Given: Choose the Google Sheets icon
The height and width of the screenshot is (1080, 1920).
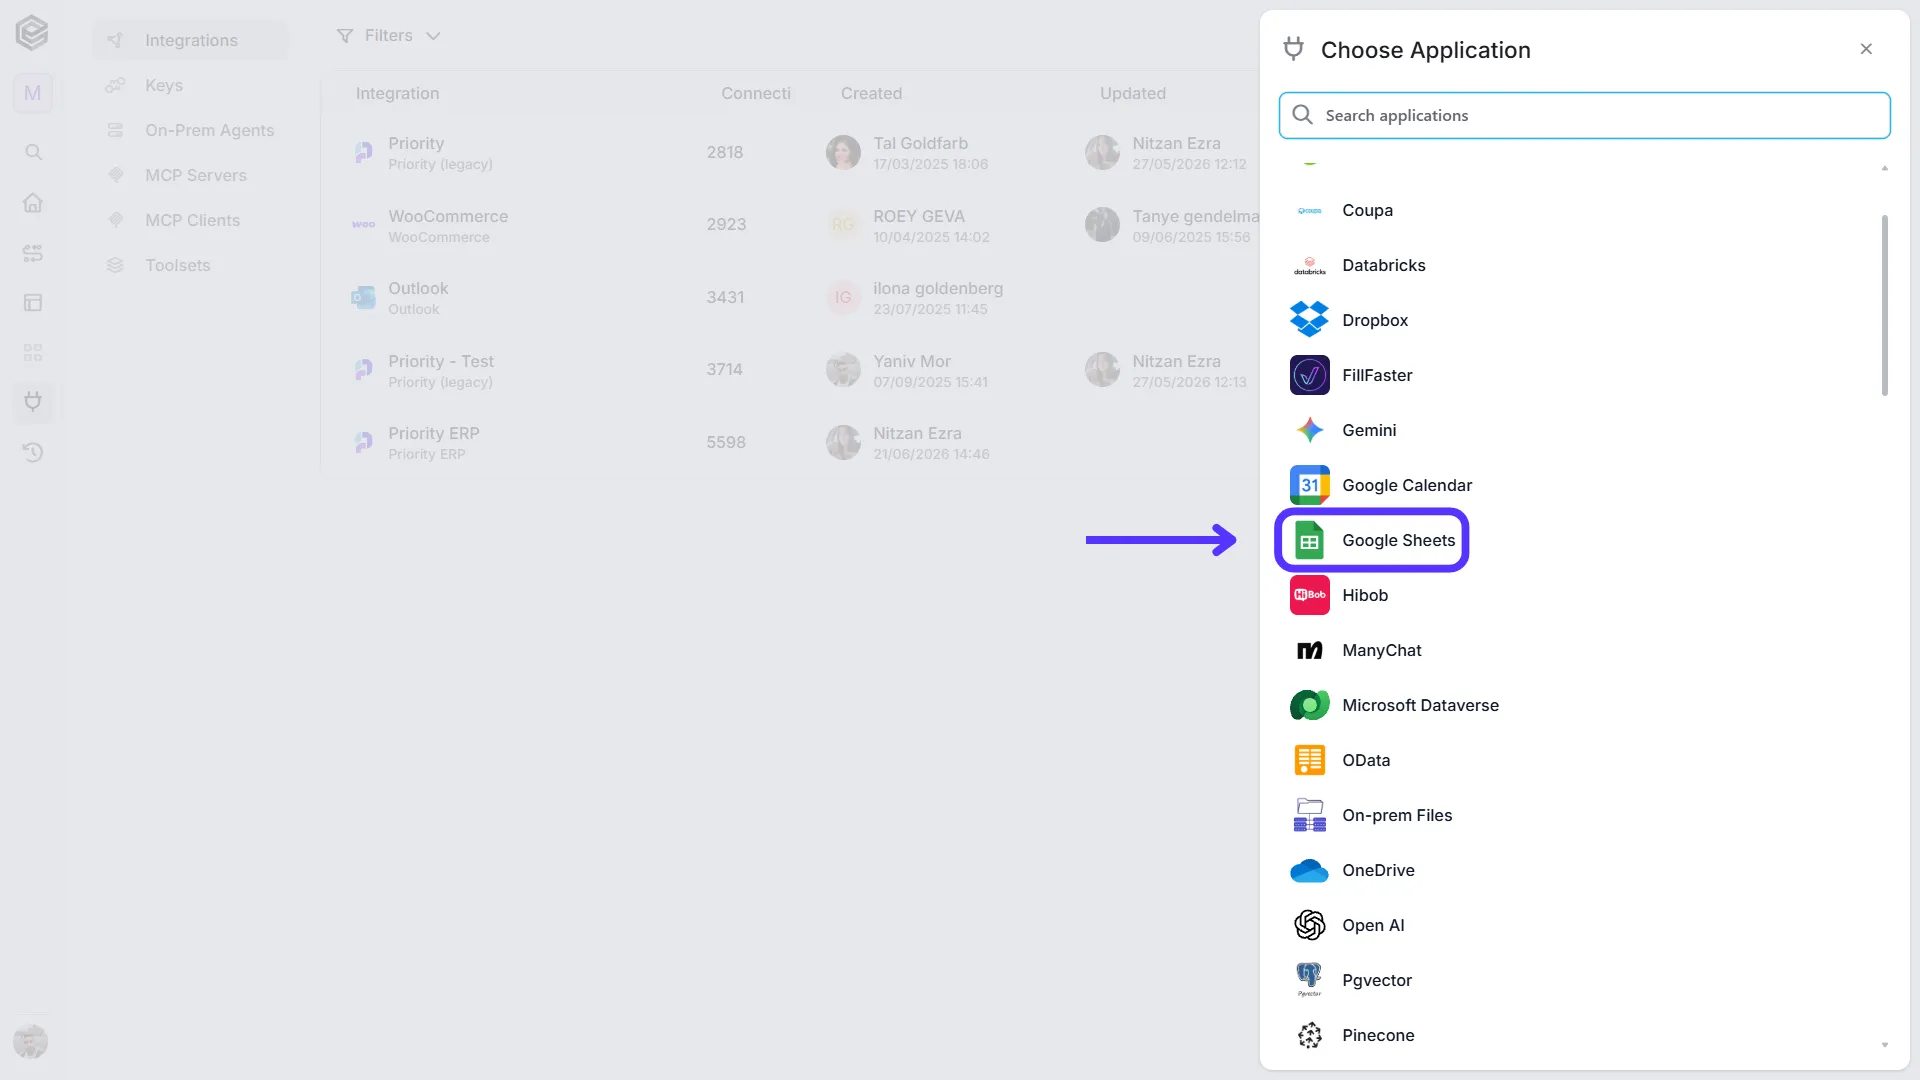Looking at the screenshot, I should pos(1309,540).
